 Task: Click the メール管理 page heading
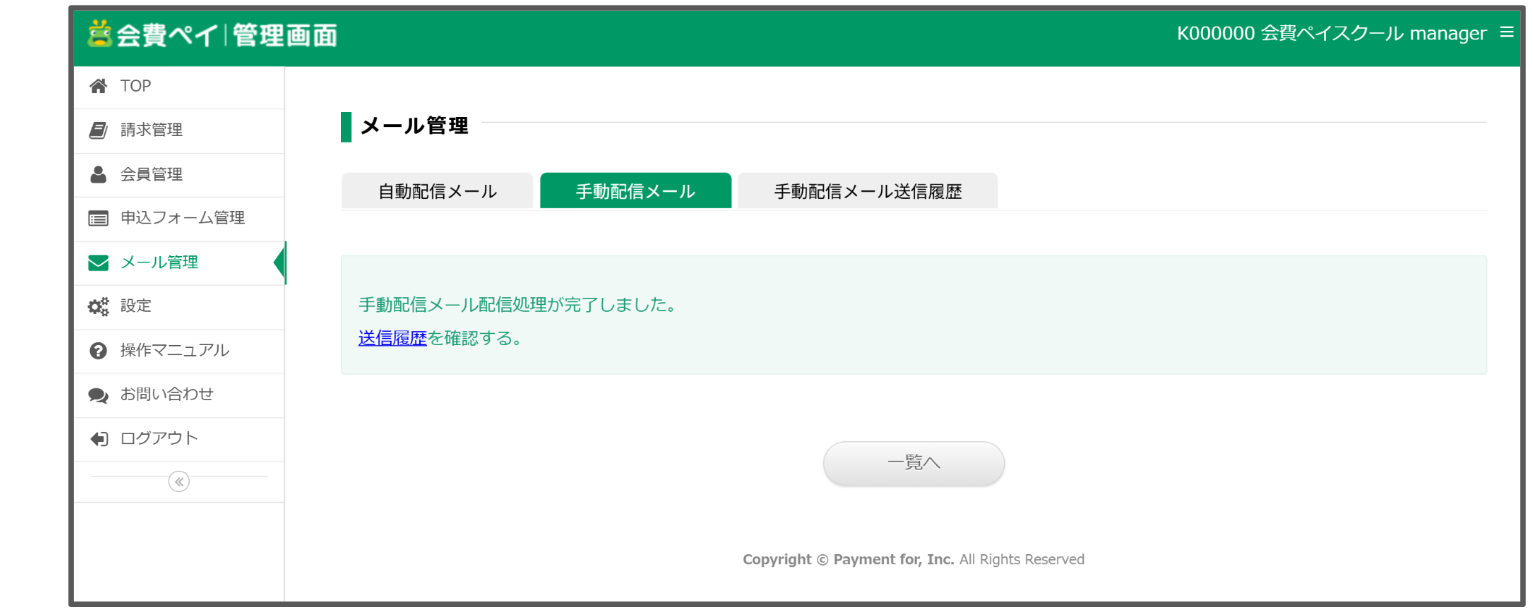tap(414, 126)
